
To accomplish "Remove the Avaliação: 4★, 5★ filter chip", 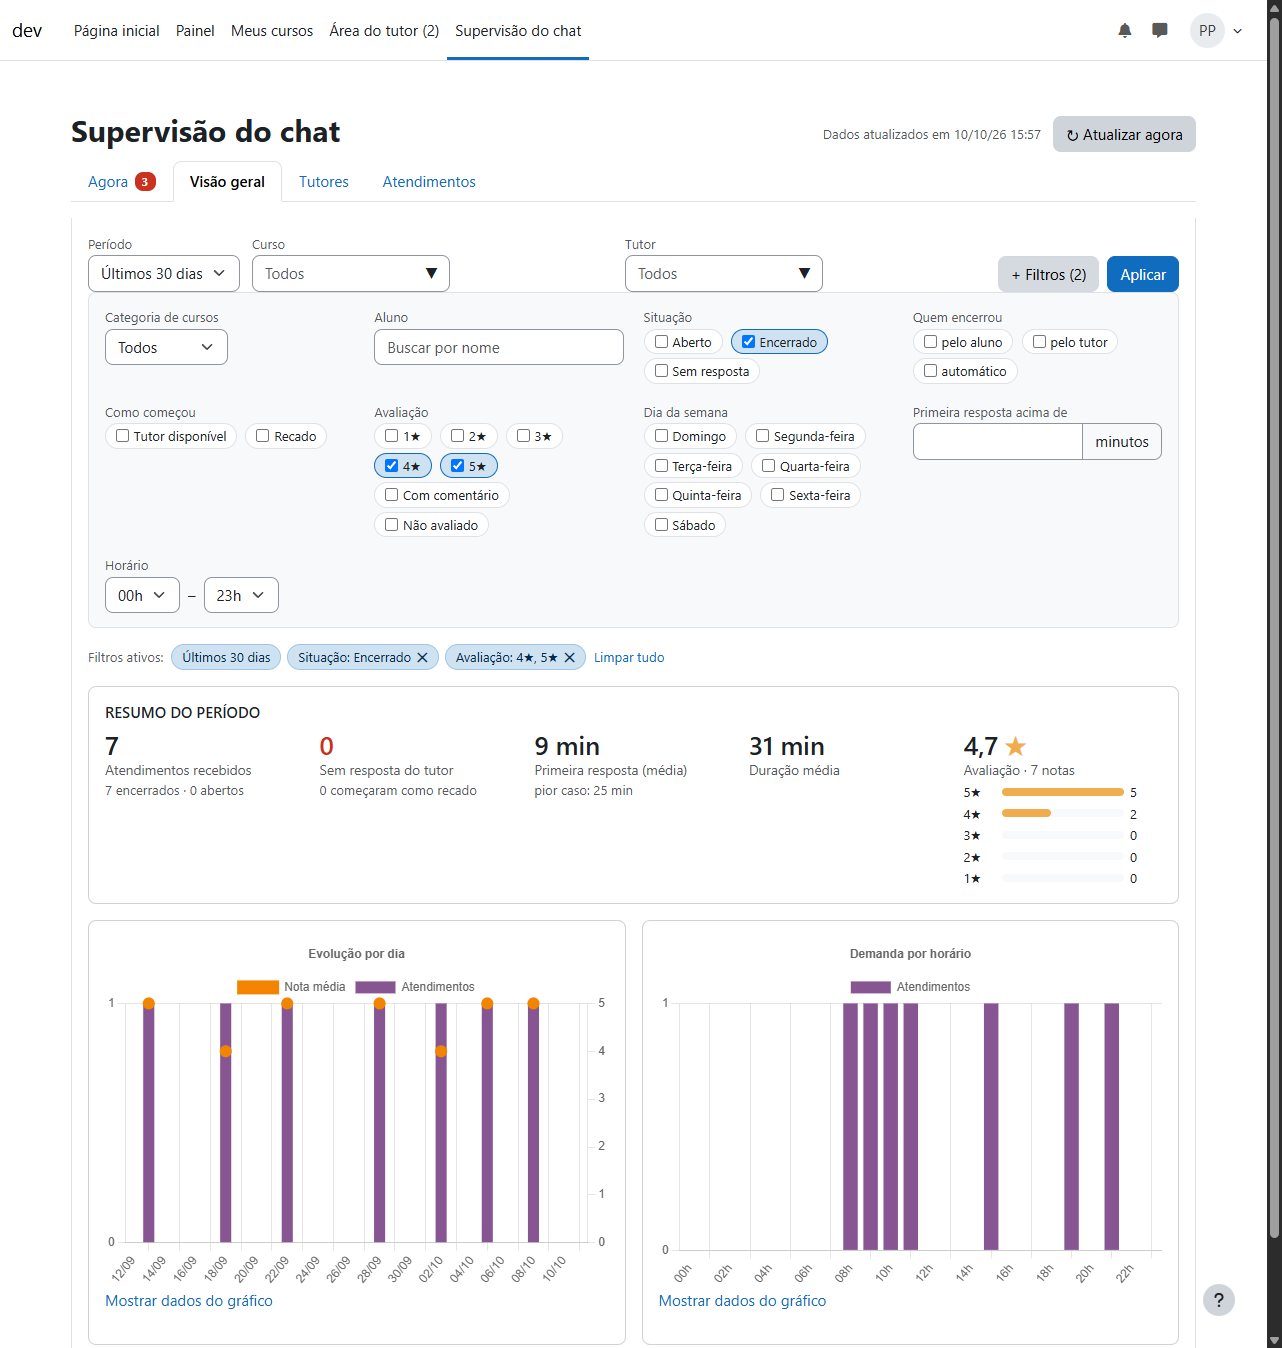I will 569,657.
